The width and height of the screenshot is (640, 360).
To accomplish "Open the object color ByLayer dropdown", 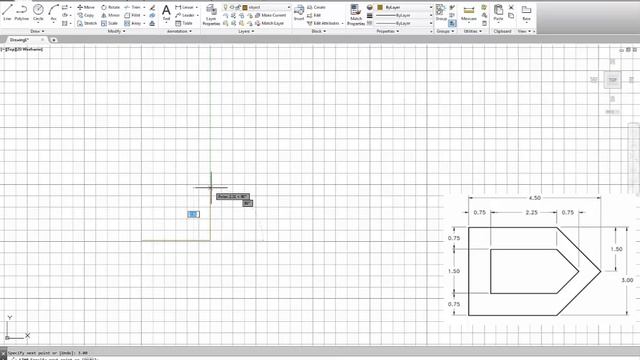I will [x=431, y=7].
